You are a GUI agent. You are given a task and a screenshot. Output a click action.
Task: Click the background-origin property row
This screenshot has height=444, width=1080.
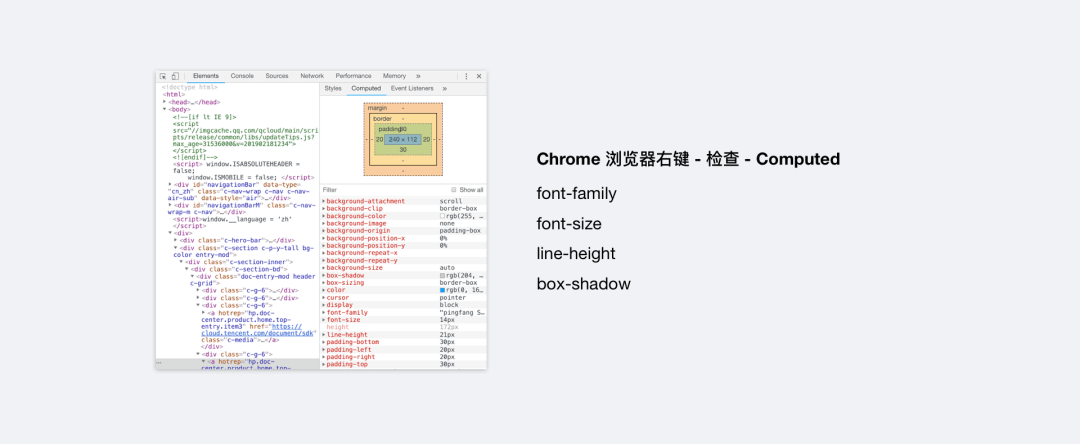point(403,231)
